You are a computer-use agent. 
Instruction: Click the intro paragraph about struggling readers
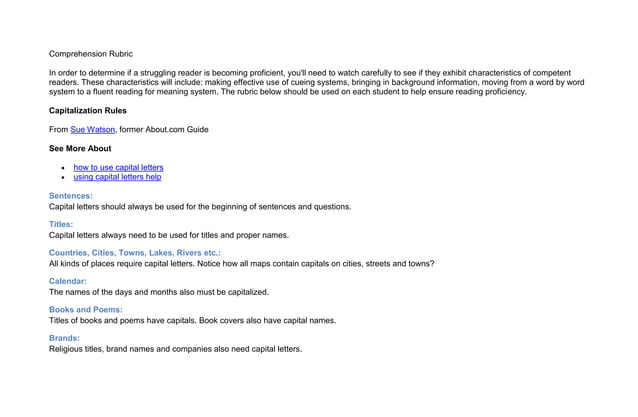coord(317,82)
